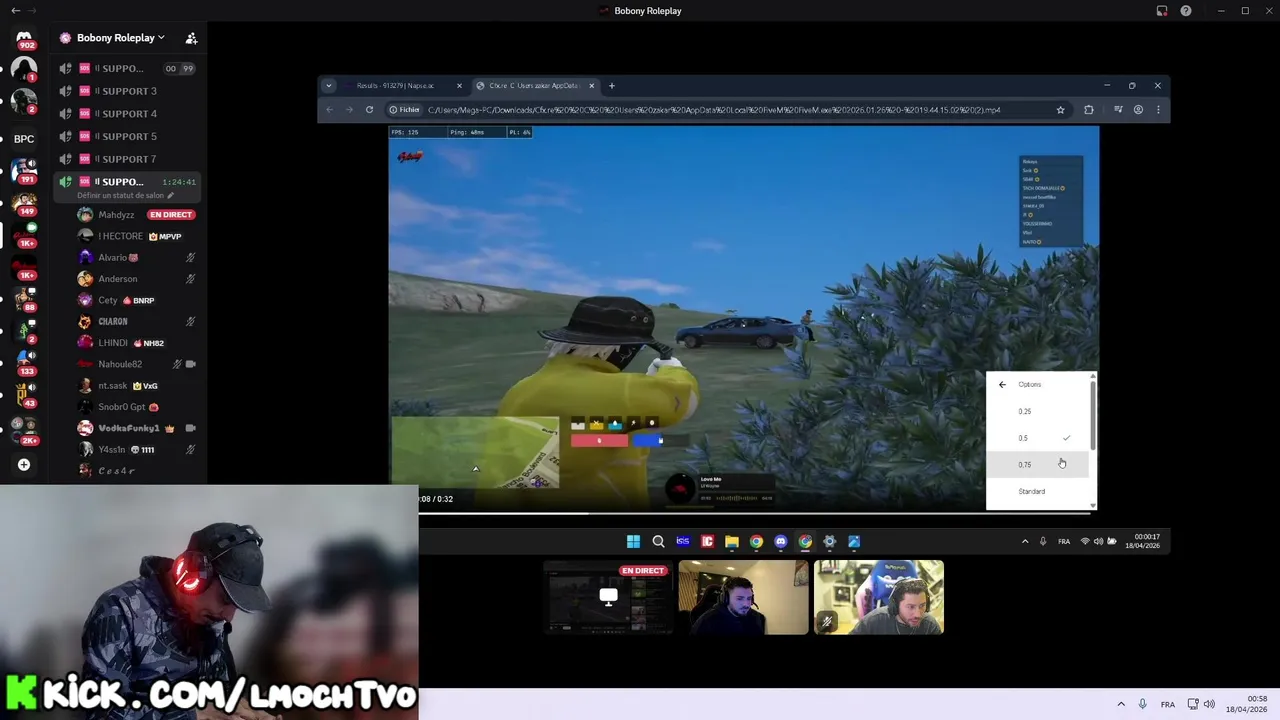Screen dimensions: 1280x720
Task: Open the BPC server
Action: 24,139
